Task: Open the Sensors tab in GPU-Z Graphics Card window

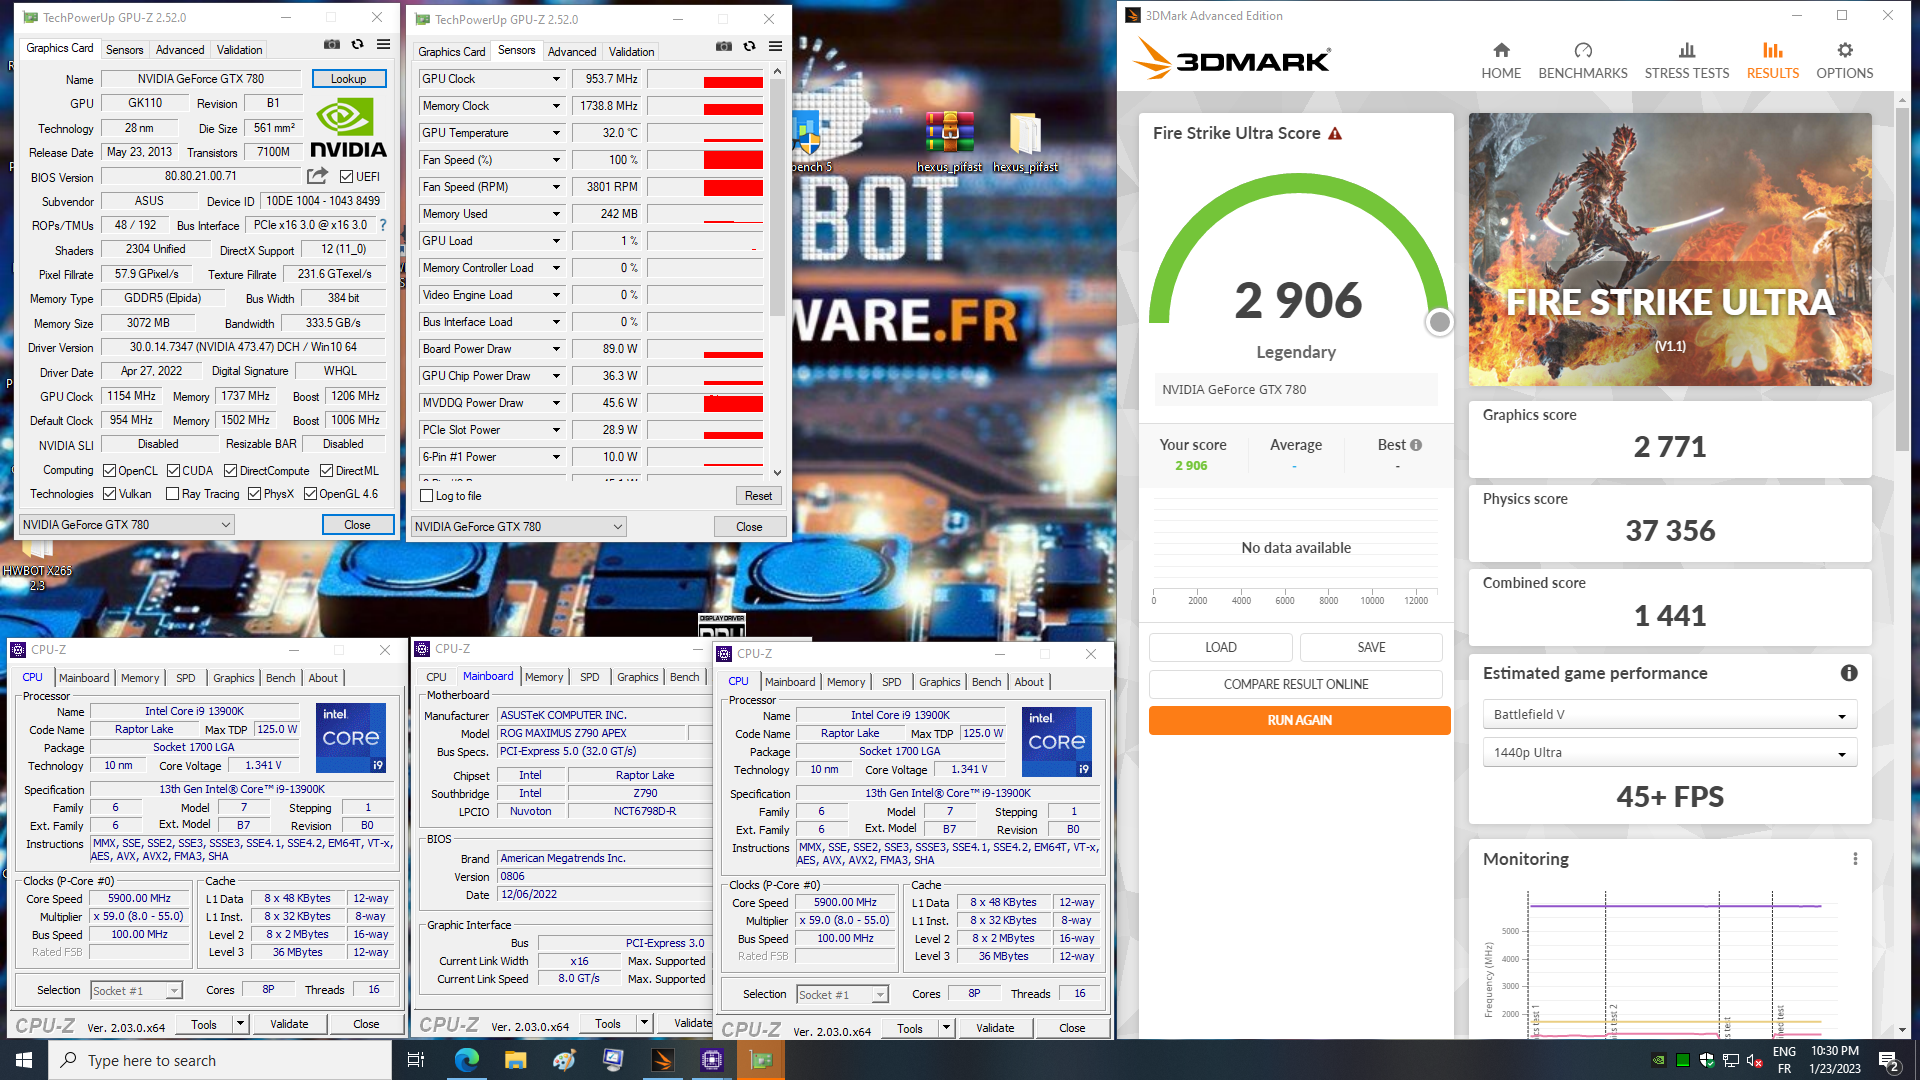Action: click(124, 49)
